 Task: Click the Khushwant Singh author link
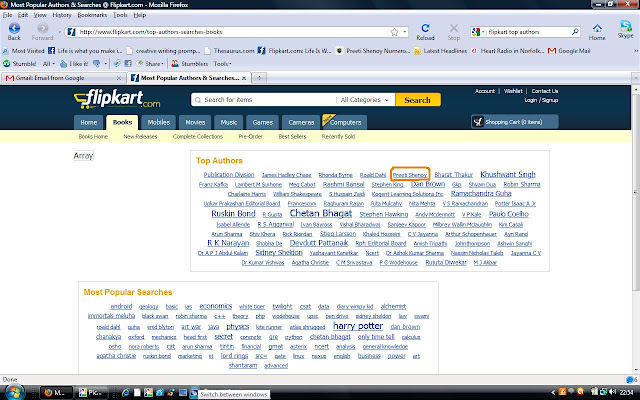click(508, 174)
